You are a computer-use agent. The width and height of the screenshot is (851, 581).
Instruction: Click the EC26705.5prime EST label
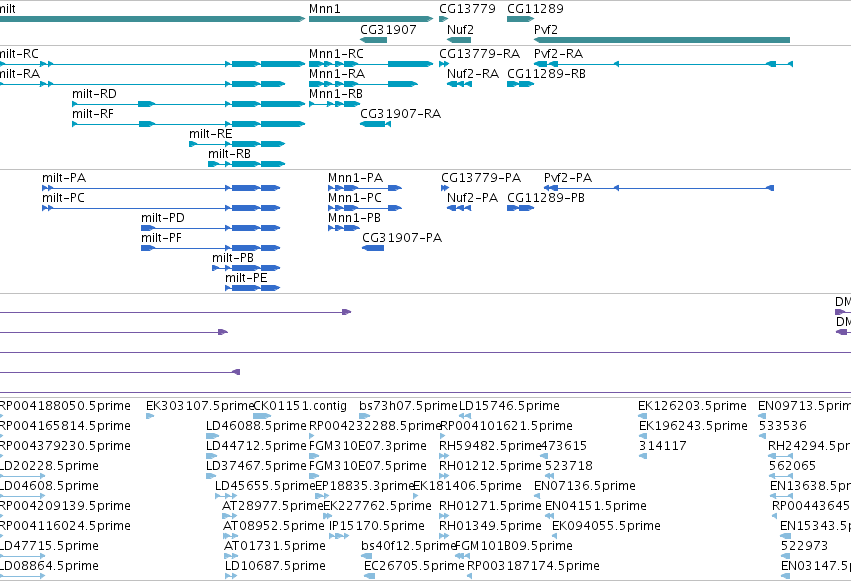coord(415,566)
